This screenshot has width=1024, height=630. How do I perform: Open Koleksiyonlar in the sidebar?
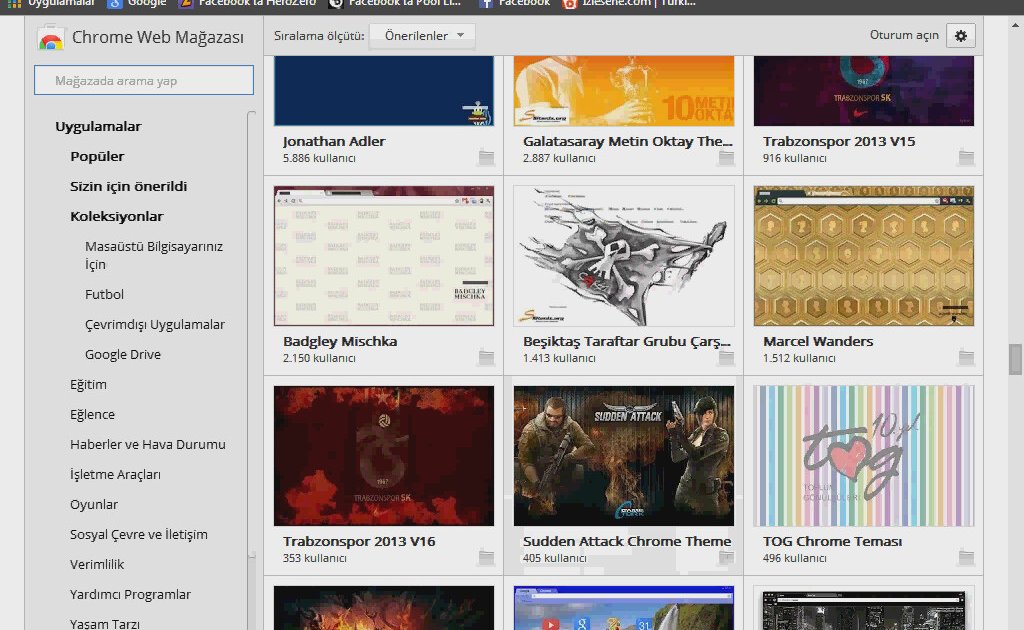point(116,217)
